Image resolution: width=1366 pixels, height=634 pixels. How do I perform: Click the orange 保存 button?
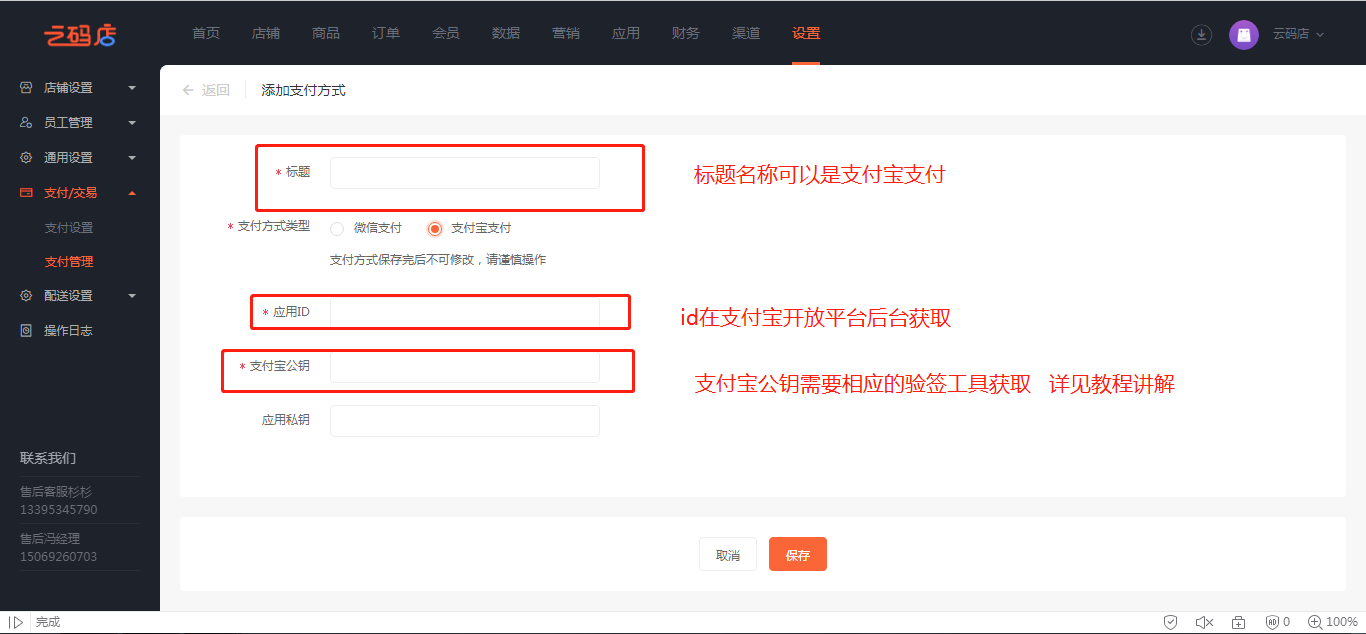pos(798,555)
